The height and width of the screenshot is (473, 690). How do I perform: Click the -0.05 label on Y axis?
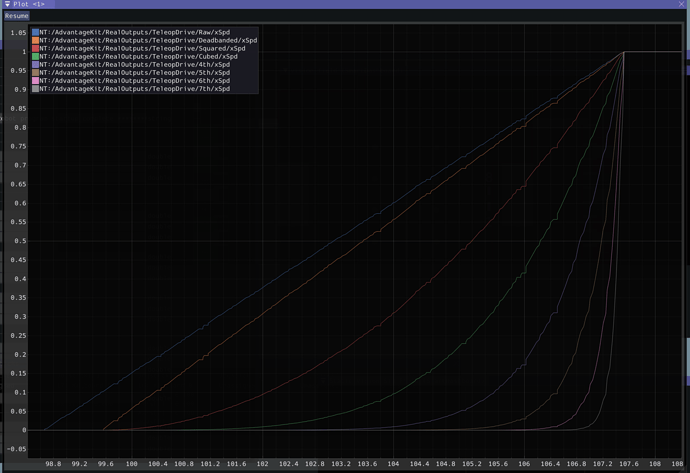pos(17,449)
